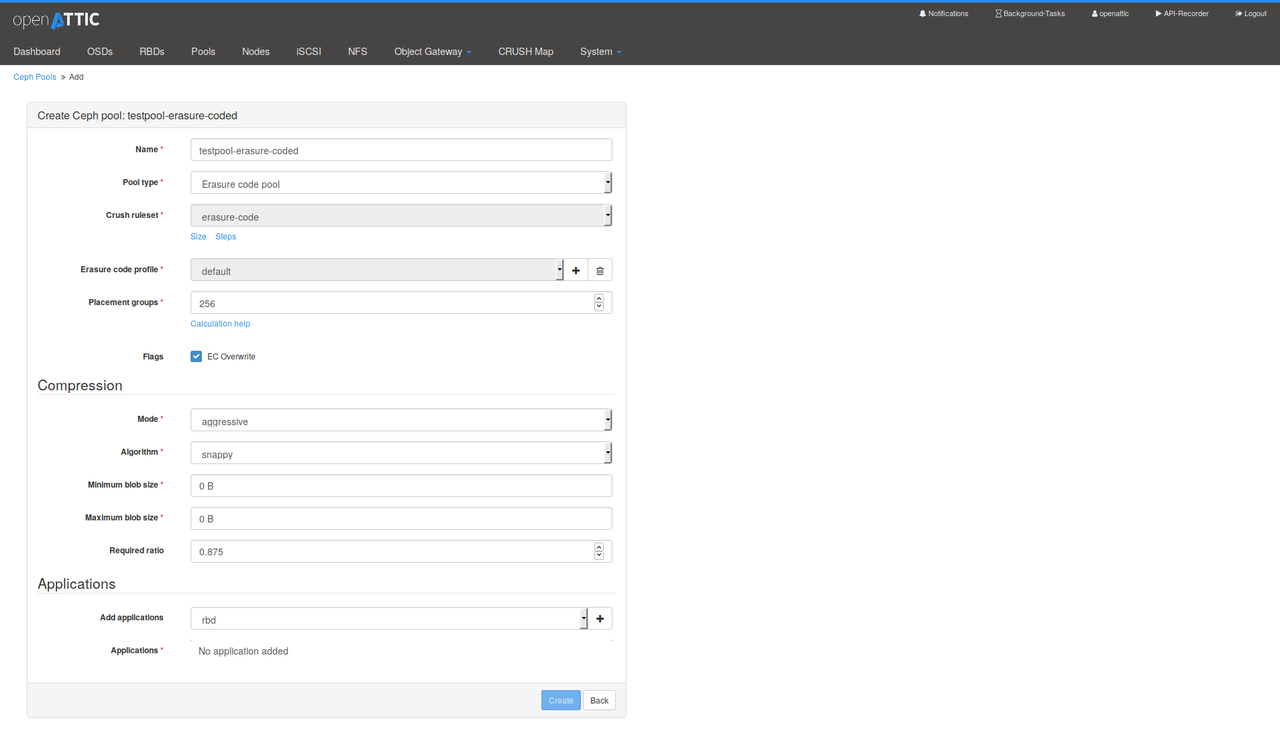1280x731 pixels.
Task: Open the Erasure code profile dropdown
Action: tap(377, 270)
